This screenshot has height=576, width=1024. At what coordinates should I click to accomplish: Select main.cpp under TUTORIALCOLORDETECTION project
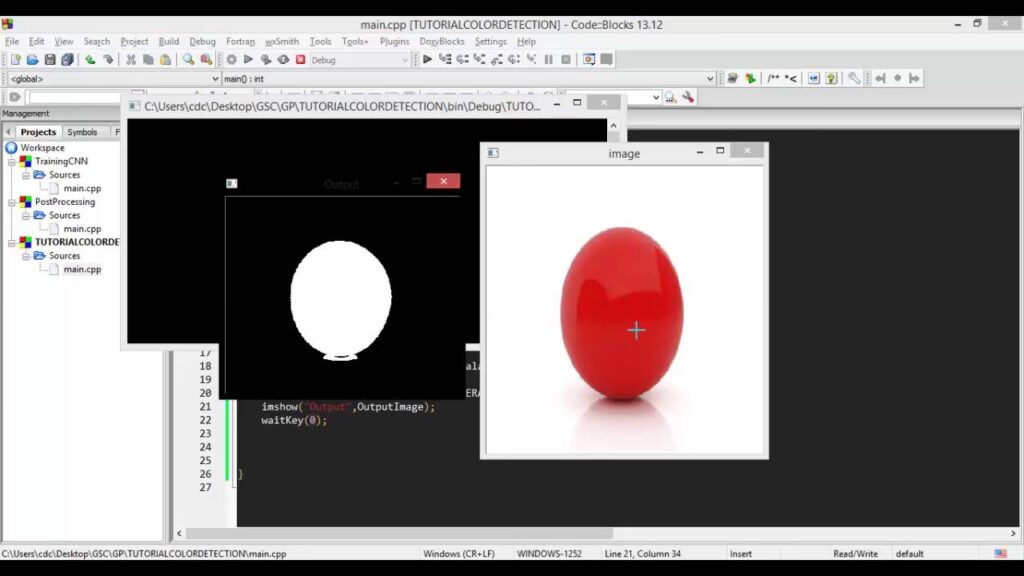click(82, 269)
